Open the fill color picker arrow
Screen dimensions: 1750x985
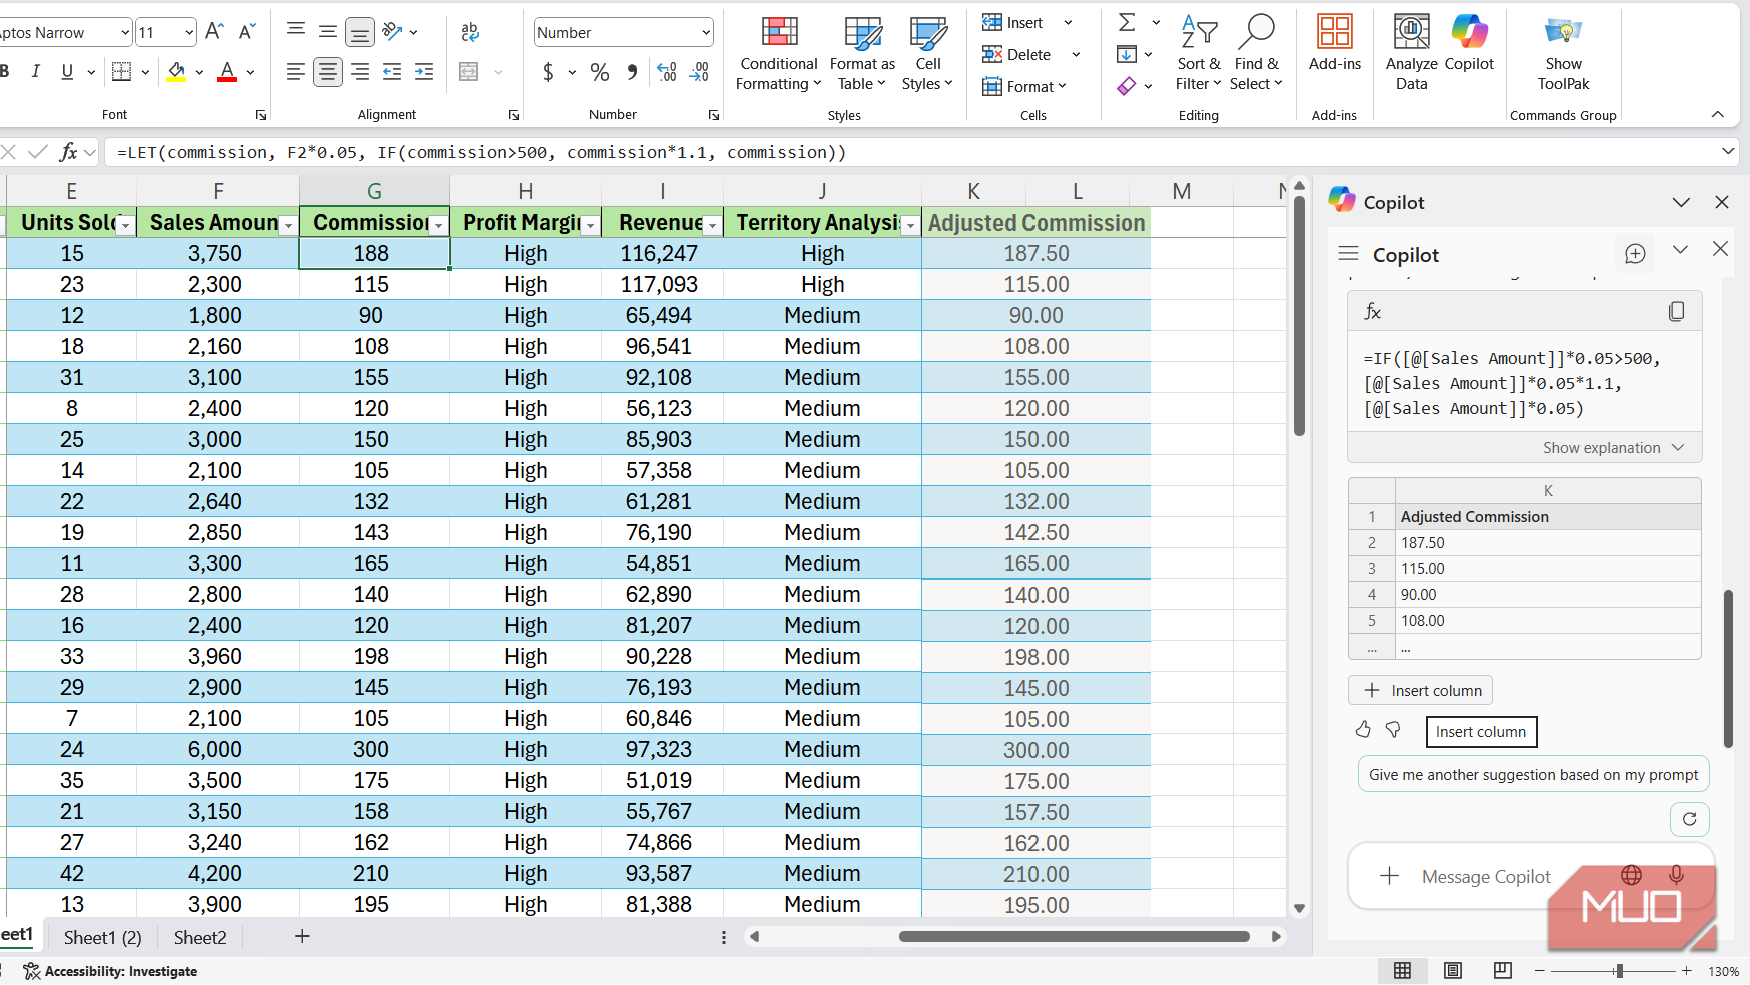[199, 72]
